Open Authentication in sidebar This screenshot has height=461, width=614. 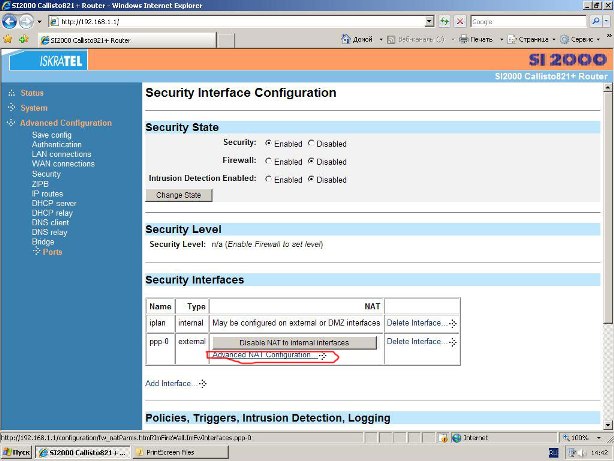pyautogui.click(x=57, y=145)
